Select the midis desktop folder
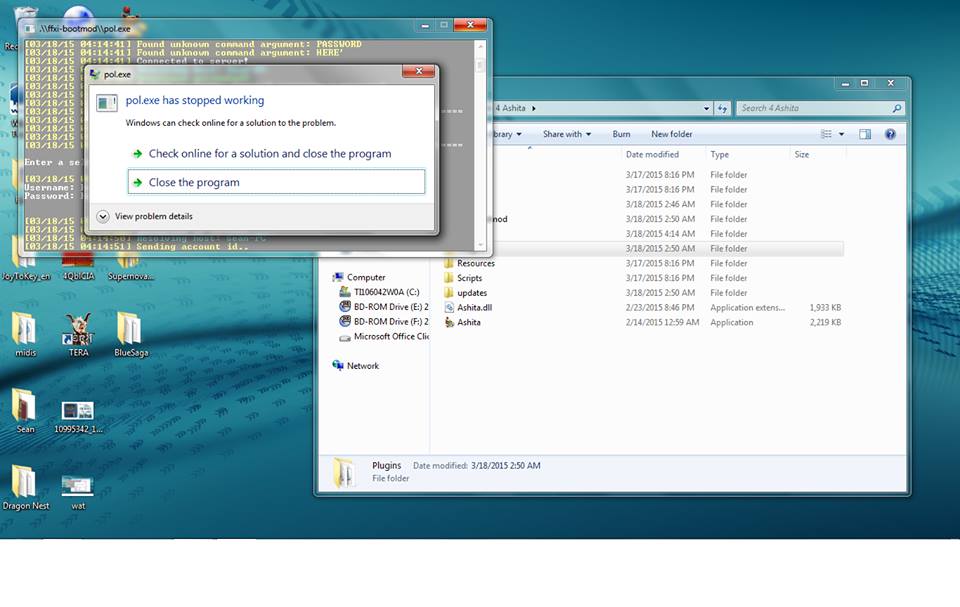This screenshot has width=960, height=607. 23,331
